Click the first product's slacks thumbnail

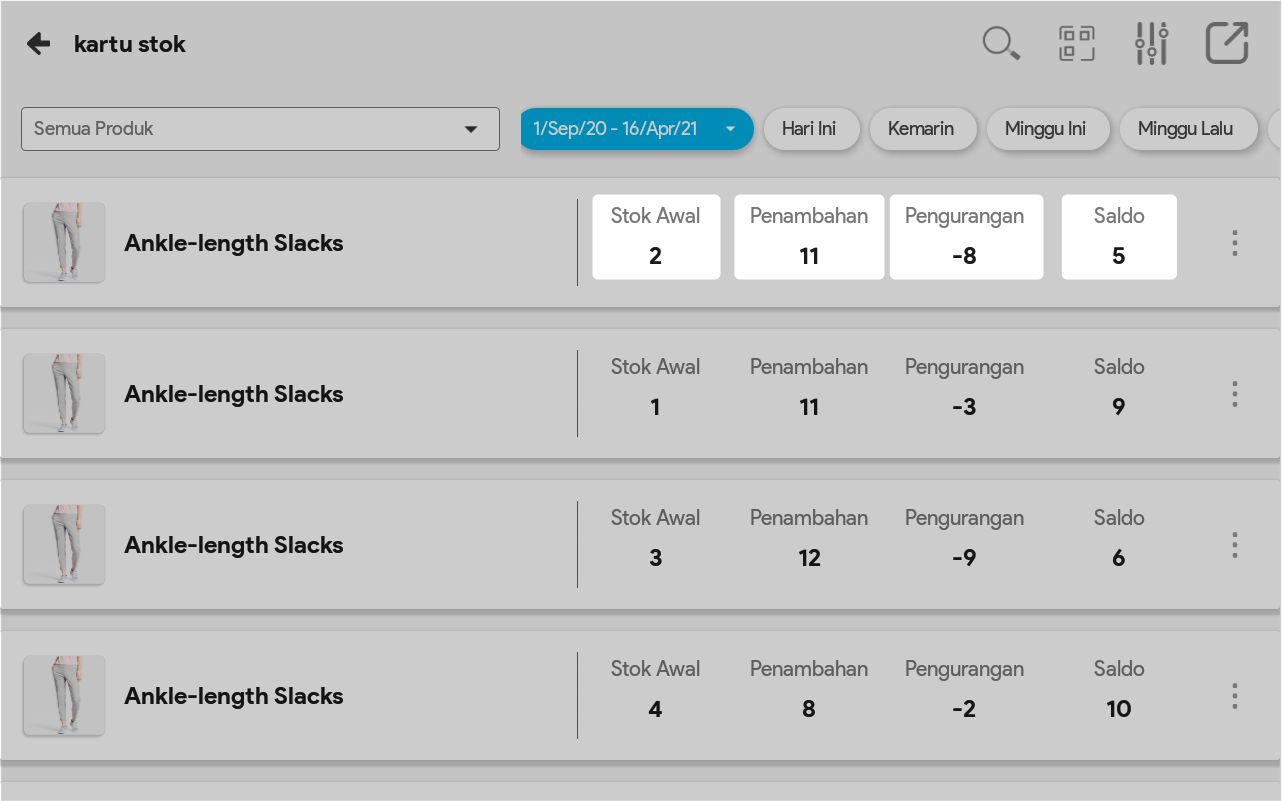coord(64,243)
